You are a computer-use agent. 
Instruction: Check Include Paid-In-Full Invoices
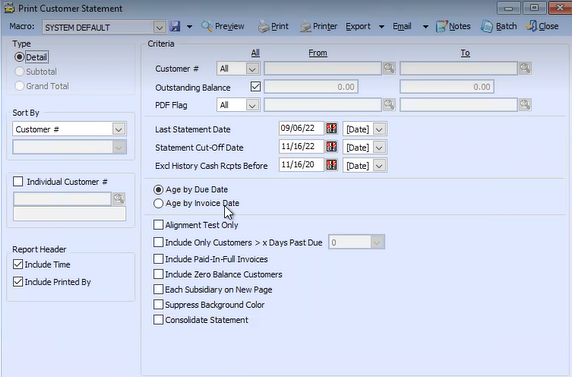tap(158, 259)
